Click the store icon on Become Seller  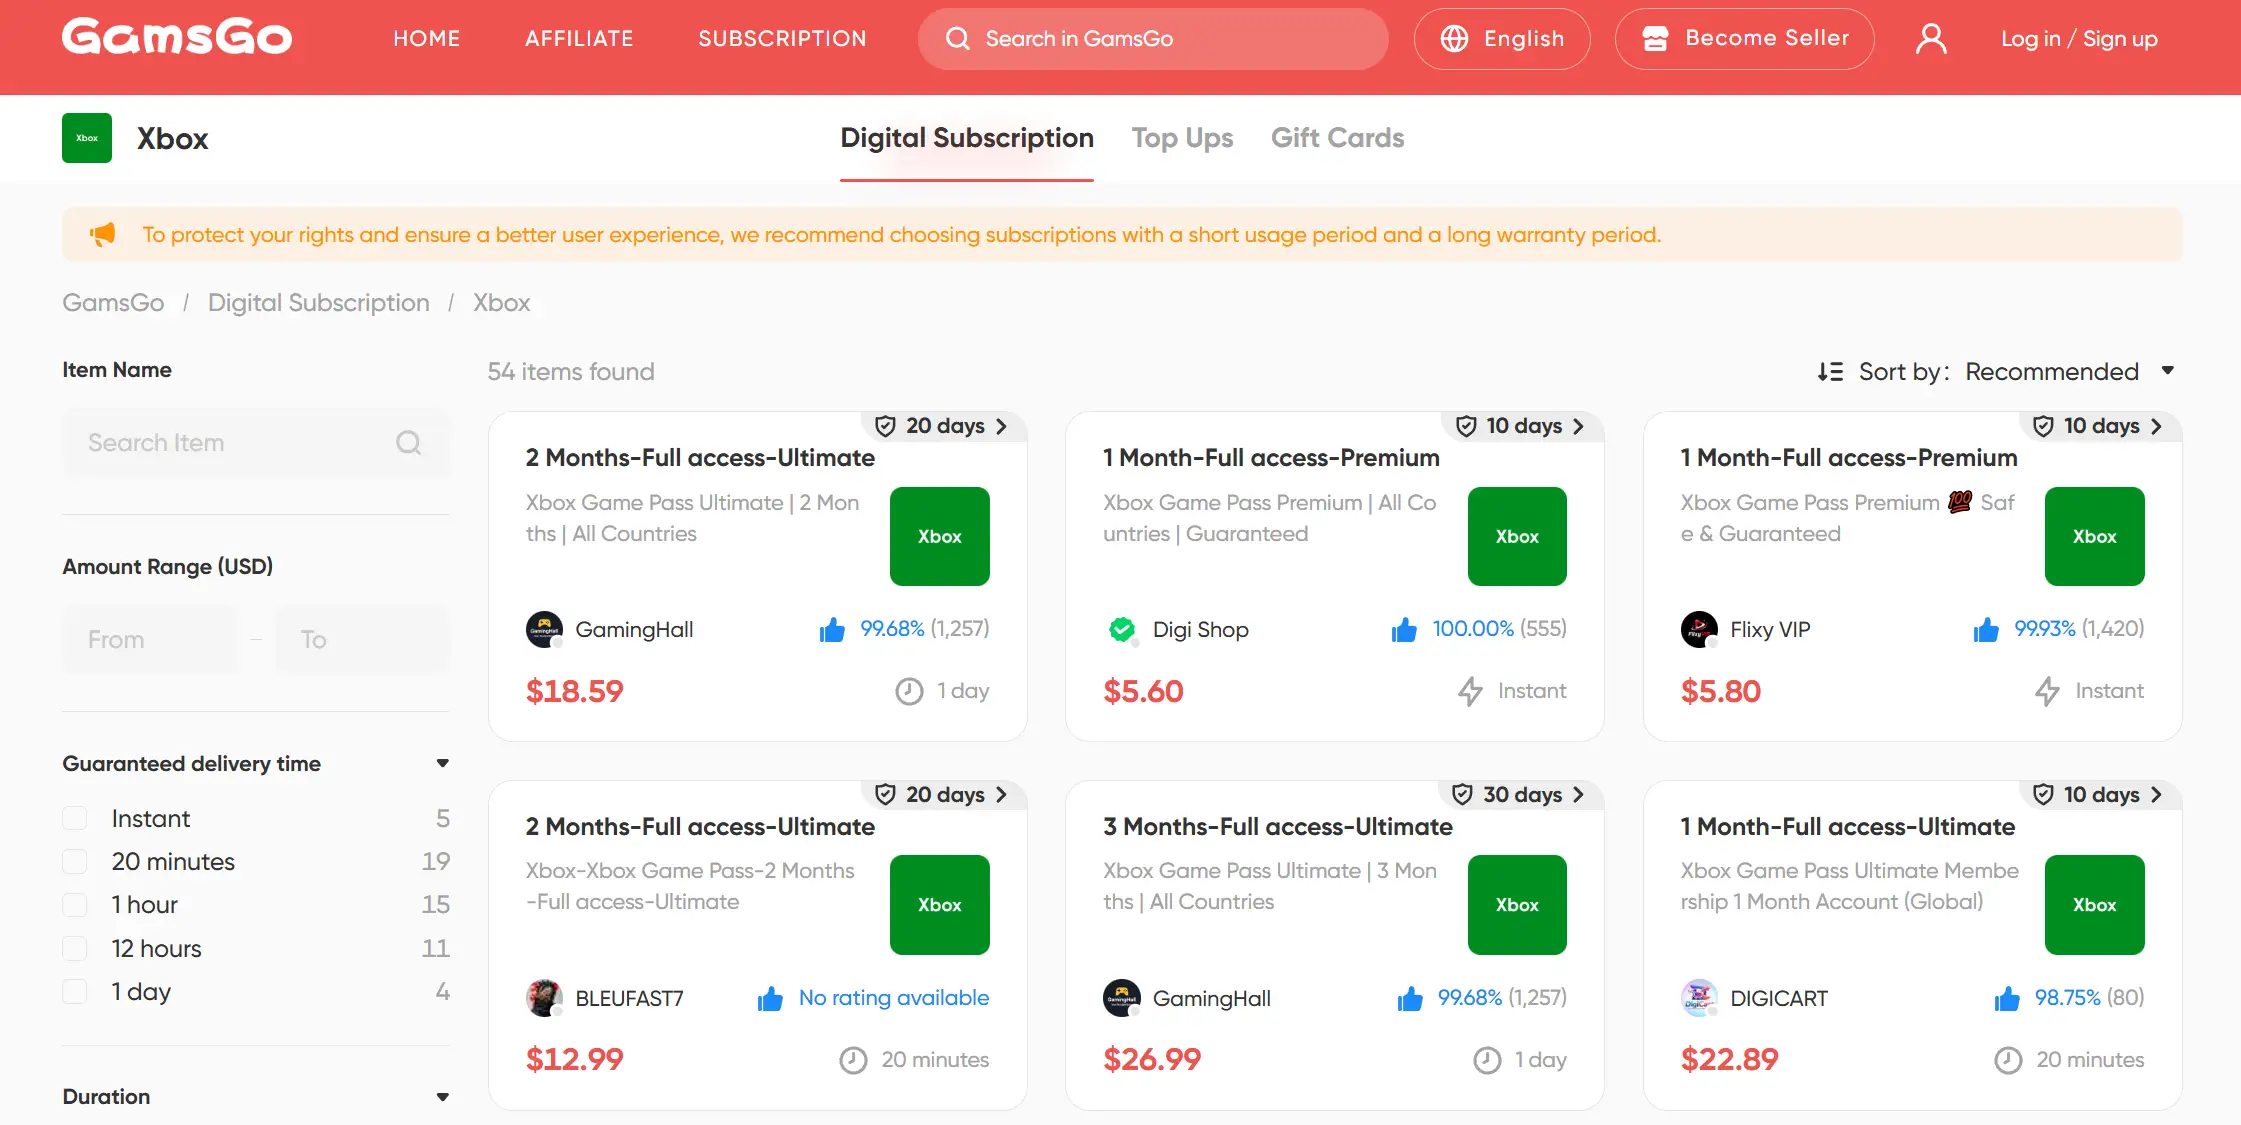tap(1655, 39)
